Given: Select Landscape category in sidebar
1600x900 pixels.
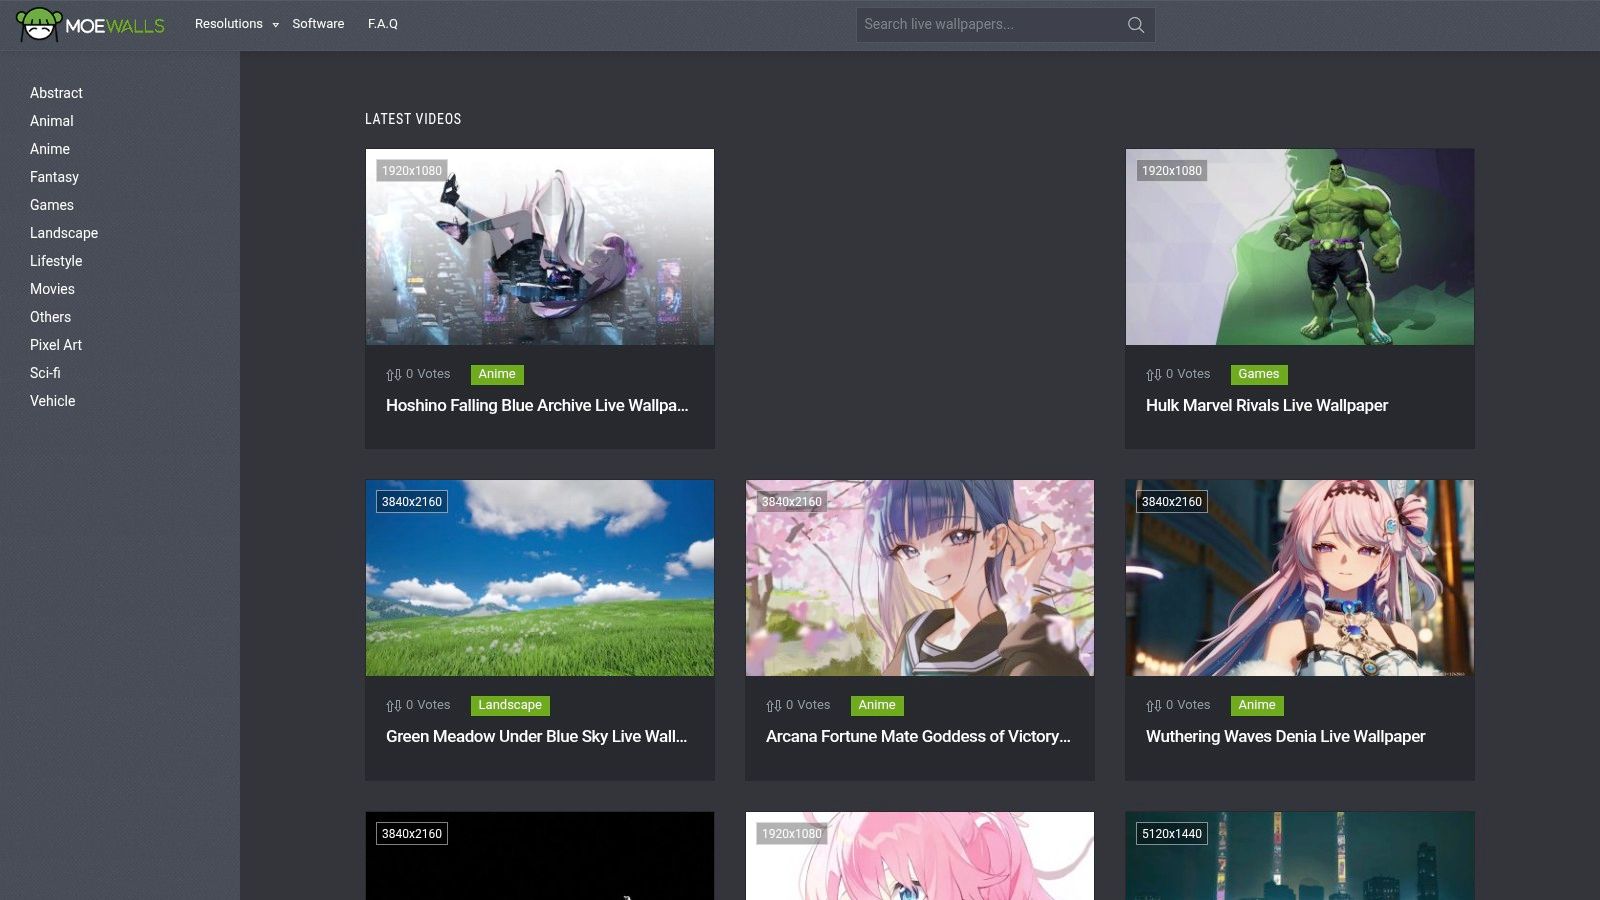Looking at the screenshot, I should tap(64, 233).
